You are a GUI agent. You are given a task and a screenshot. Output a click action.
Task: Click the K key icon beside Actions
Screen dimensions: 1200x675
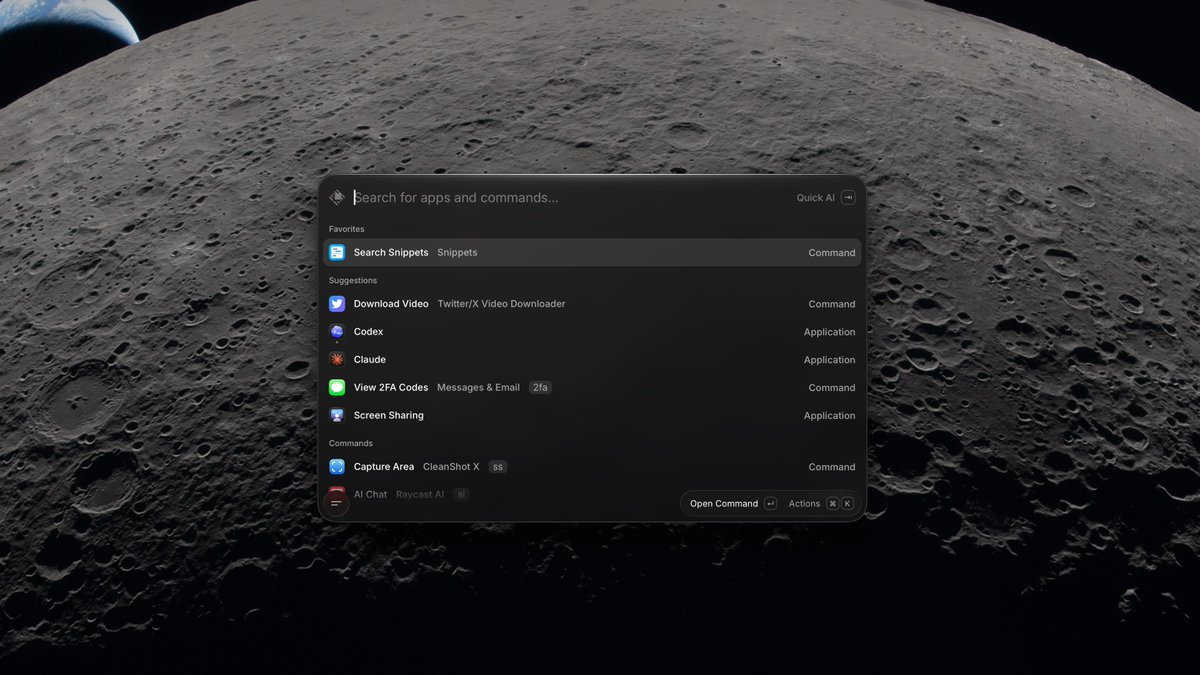(848, 504)
